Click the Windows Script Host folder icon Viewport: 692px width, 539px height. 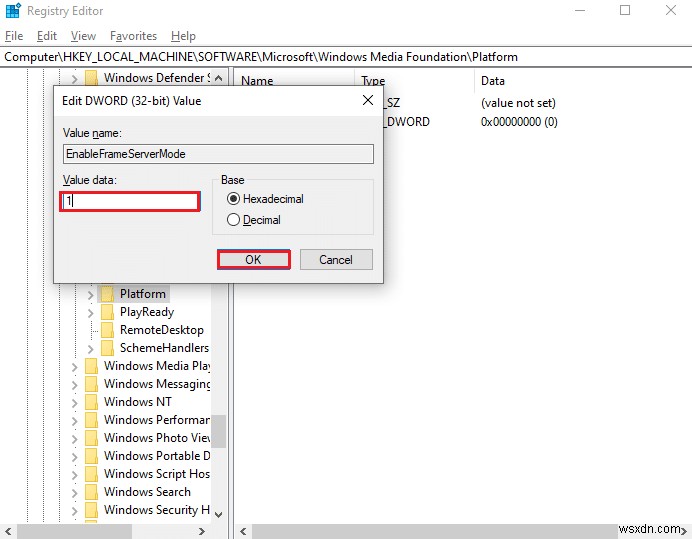coord(91,474)
